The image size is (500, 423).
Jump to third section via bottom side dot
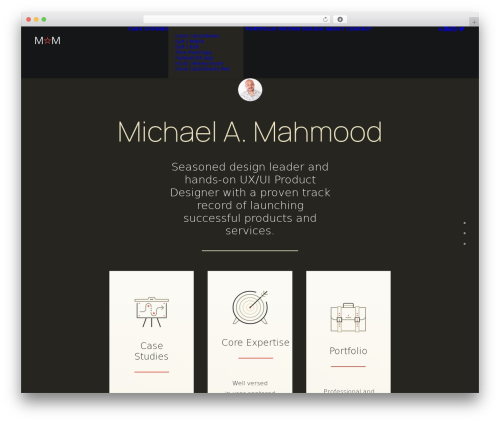(x=465, y=244)
